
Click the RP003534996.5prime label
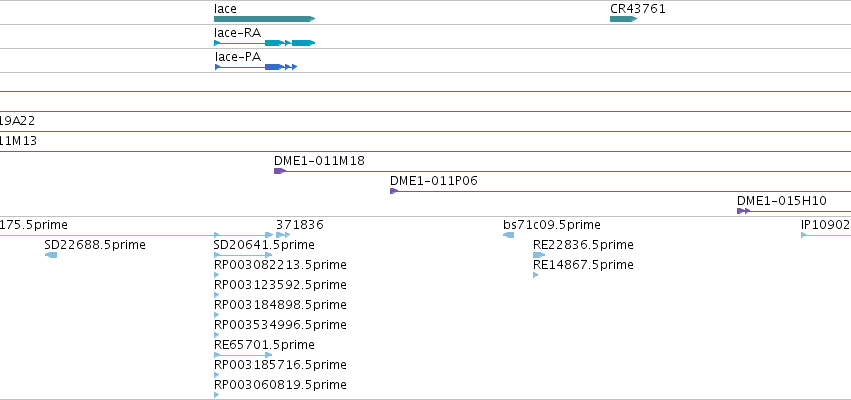point(280,325)
